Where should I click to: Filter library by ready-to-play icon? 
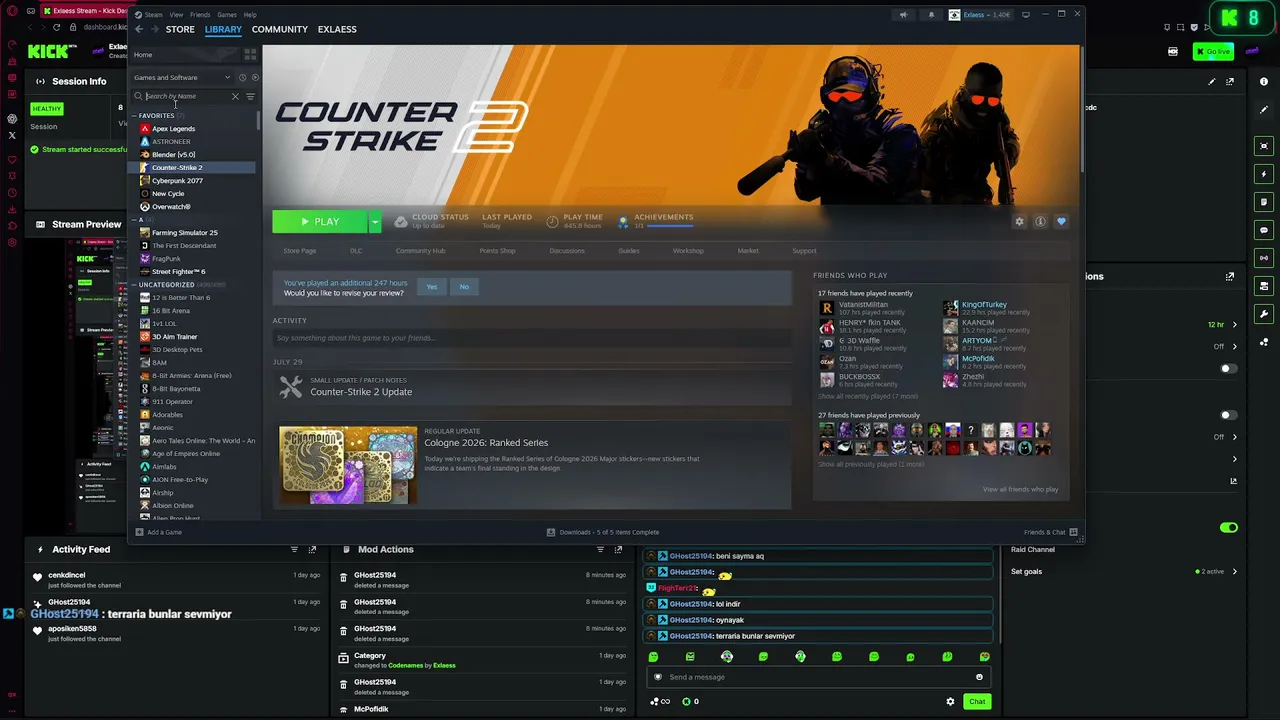254,77
